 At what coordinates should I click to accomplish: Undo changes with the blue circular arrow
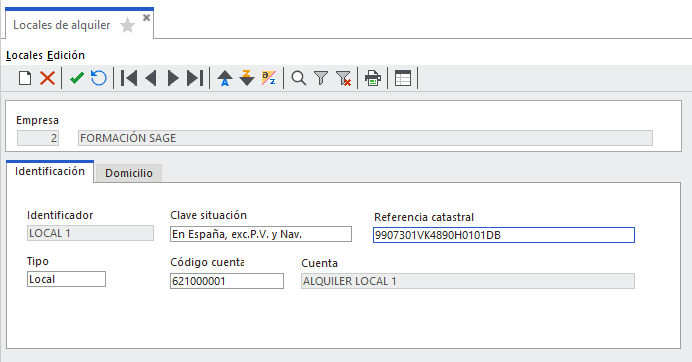(x=99, y=78)
